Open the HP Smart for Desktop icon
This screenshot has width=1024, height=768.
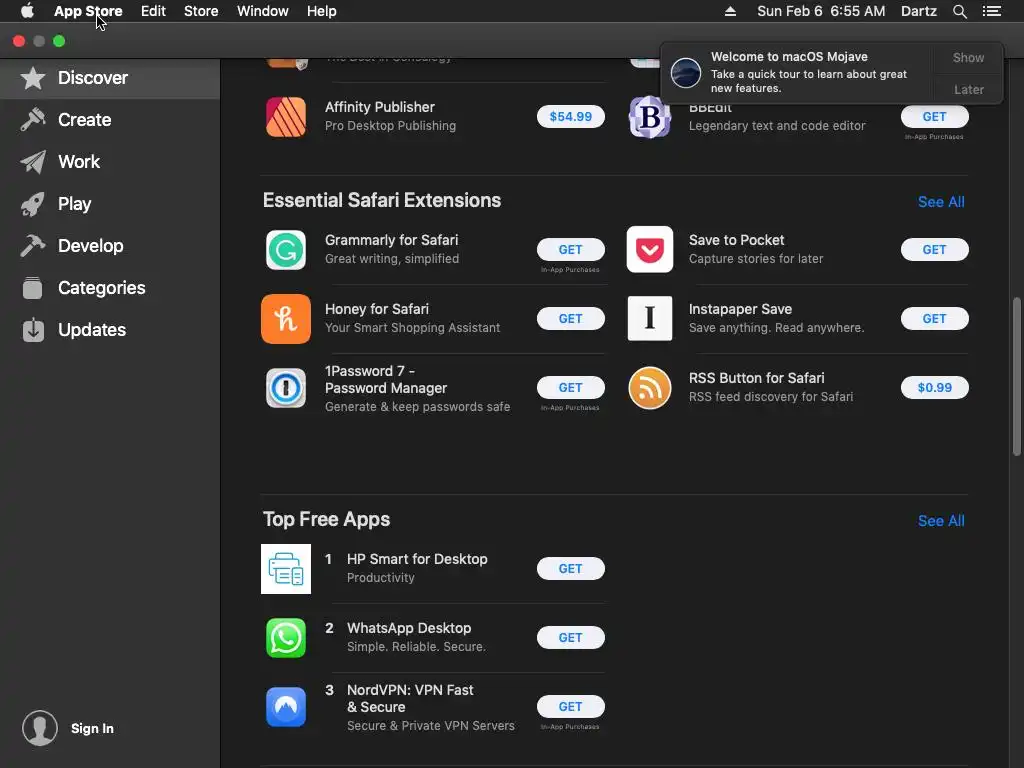(286, 569)
